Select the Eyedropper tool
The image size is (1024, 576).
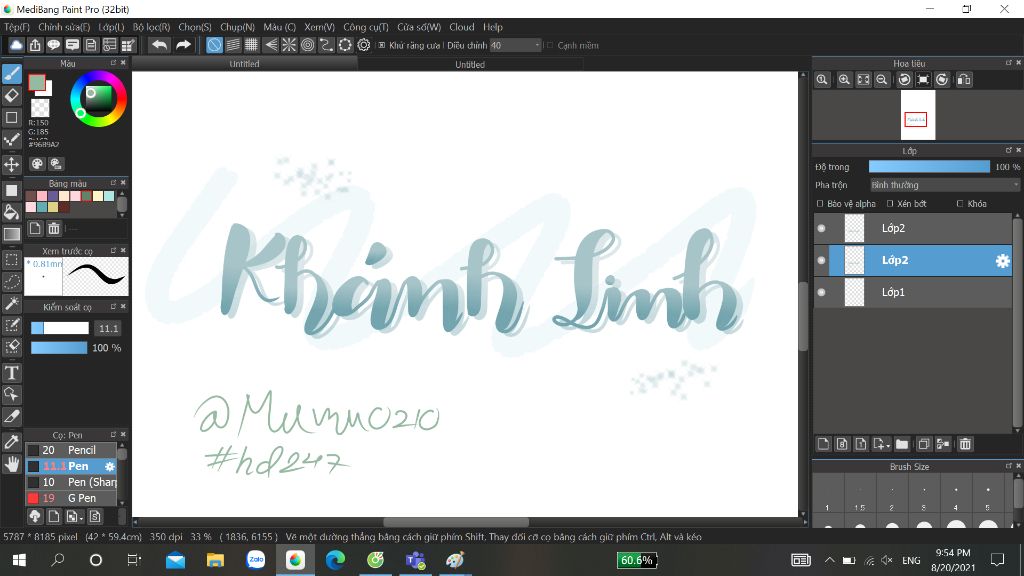point(12,441)
